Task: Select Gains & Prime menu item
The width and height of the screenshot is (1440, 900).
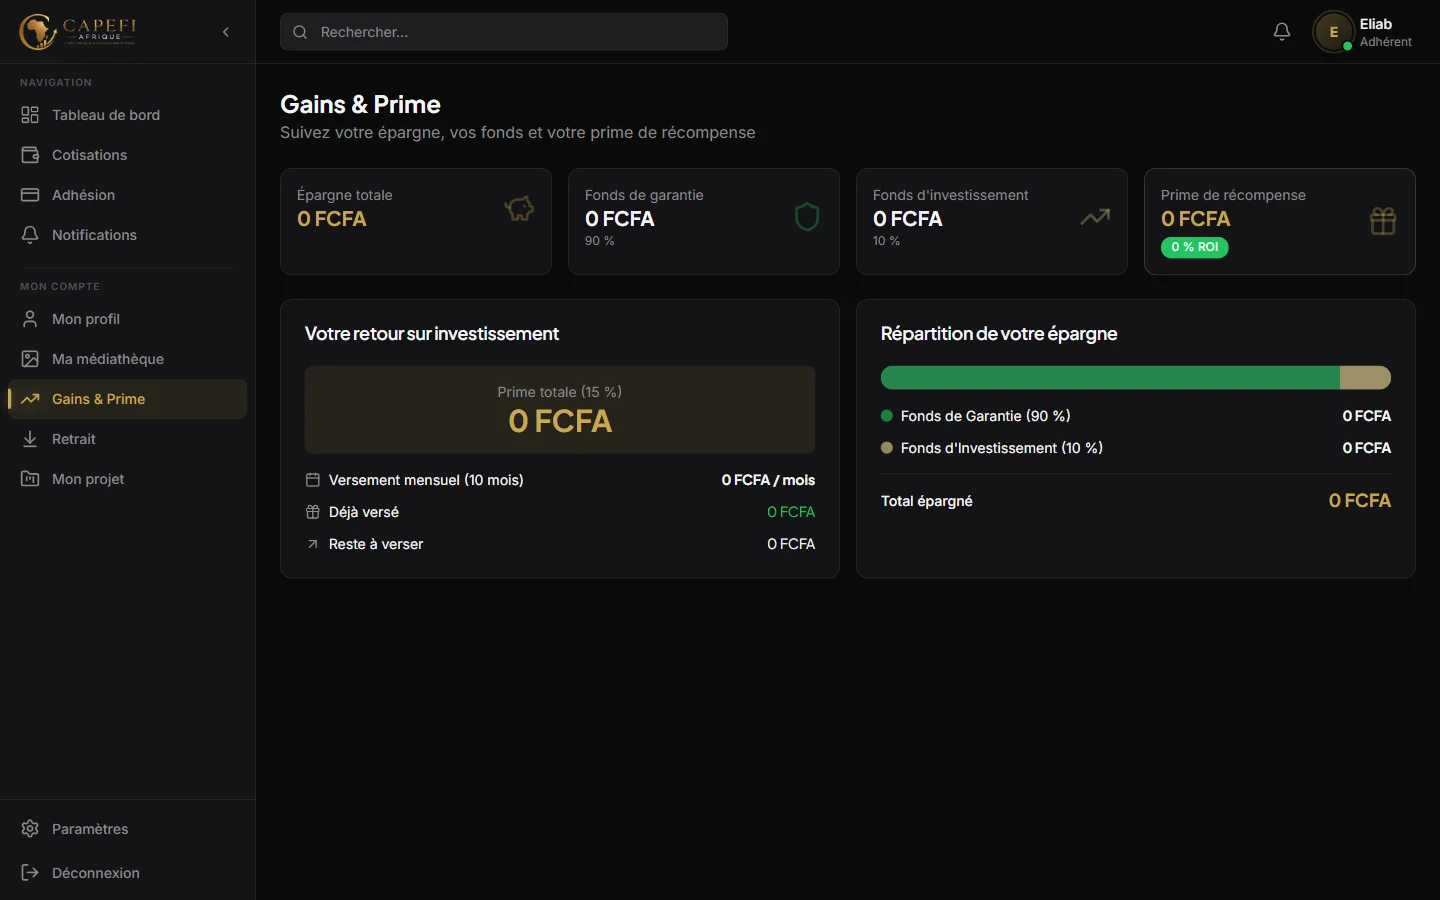Action: pos(127,399)
